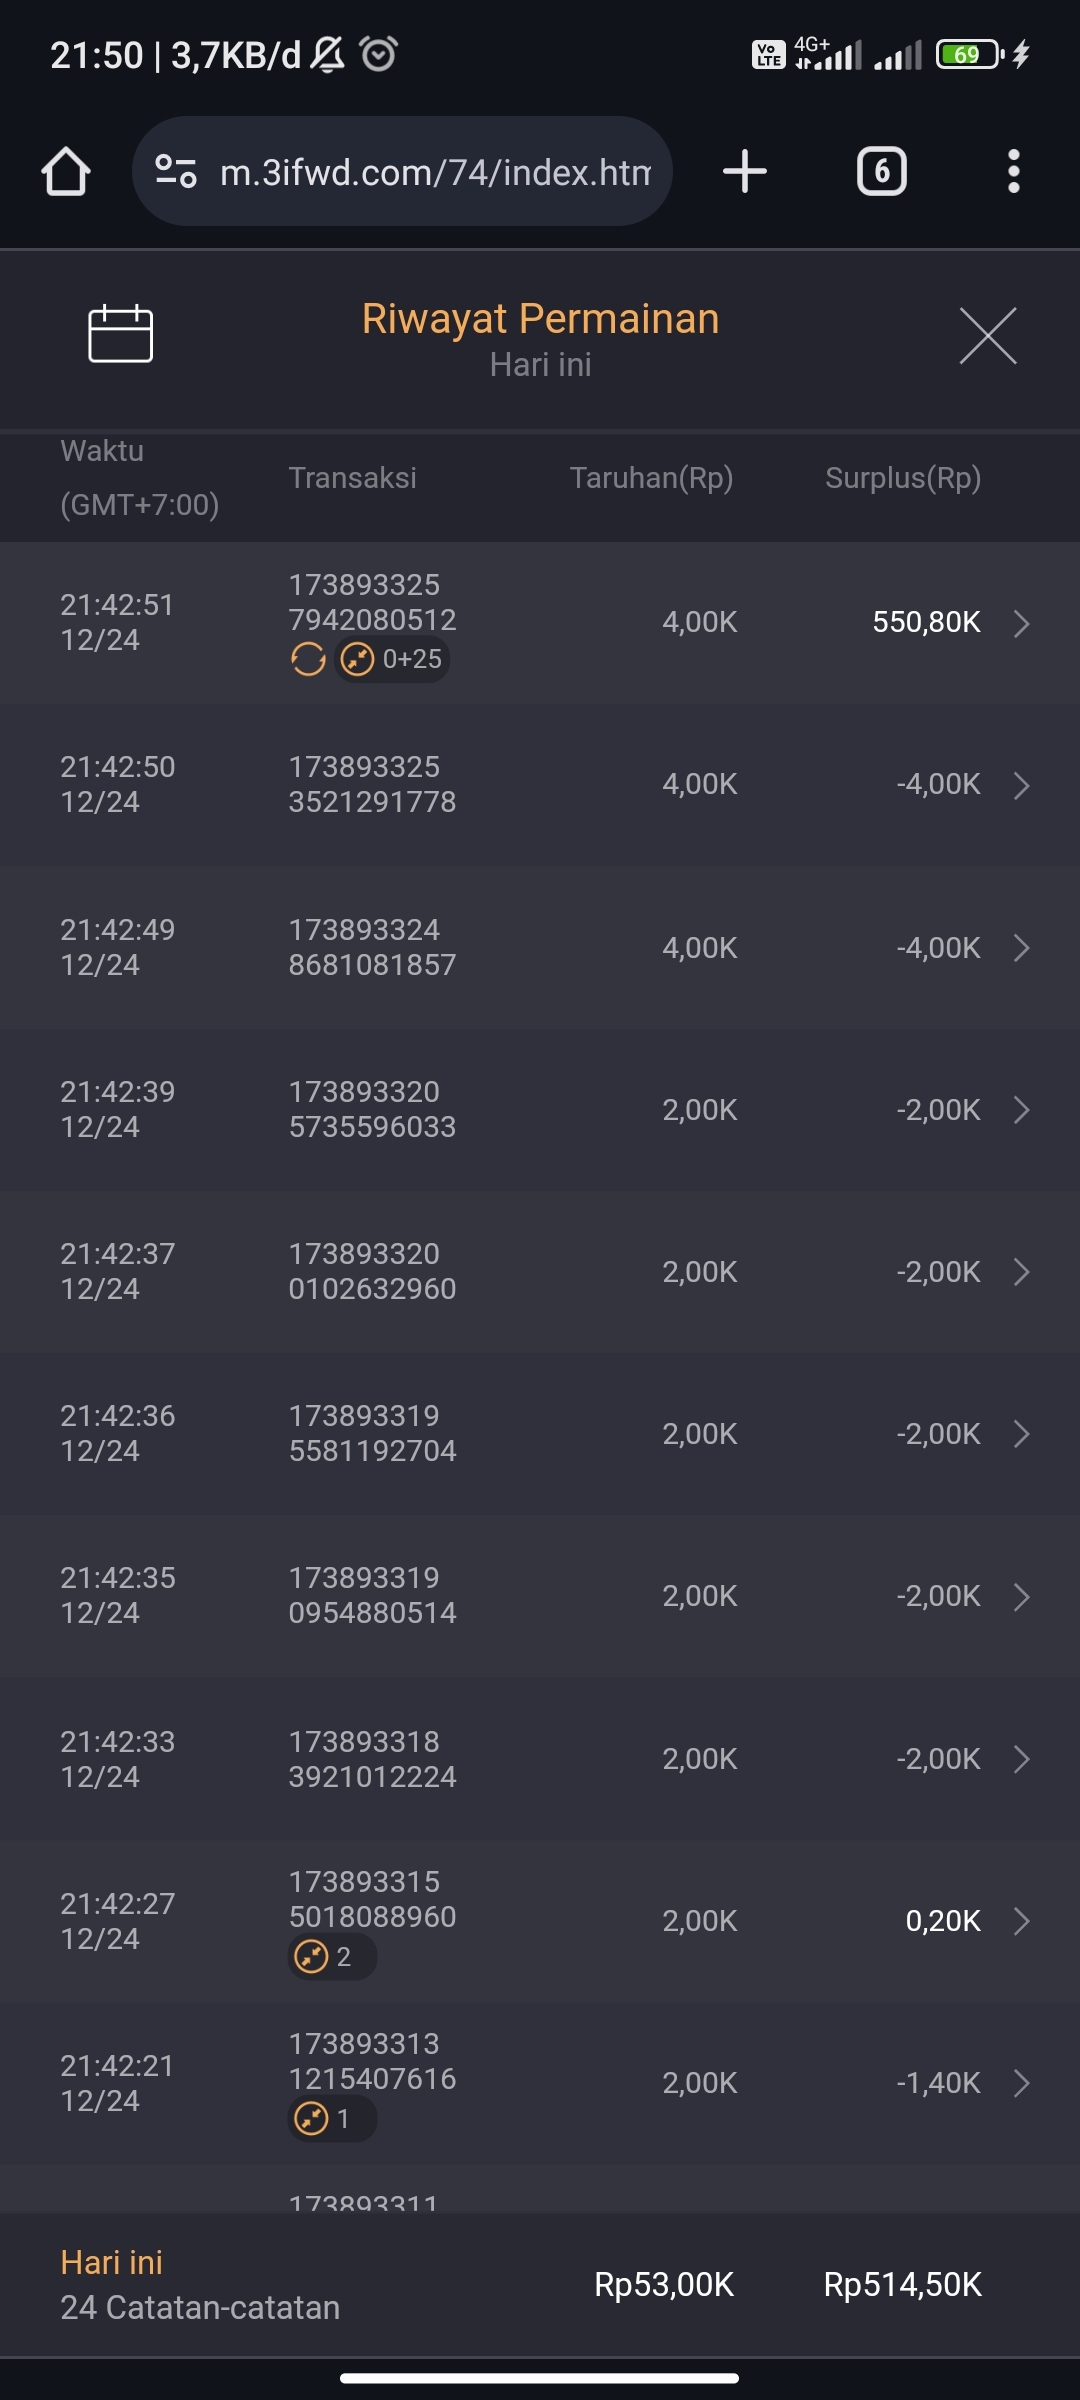Select the 21:42:33 transaction entry
This screenshot has width=1080, height=2400.
[540, 1759]
